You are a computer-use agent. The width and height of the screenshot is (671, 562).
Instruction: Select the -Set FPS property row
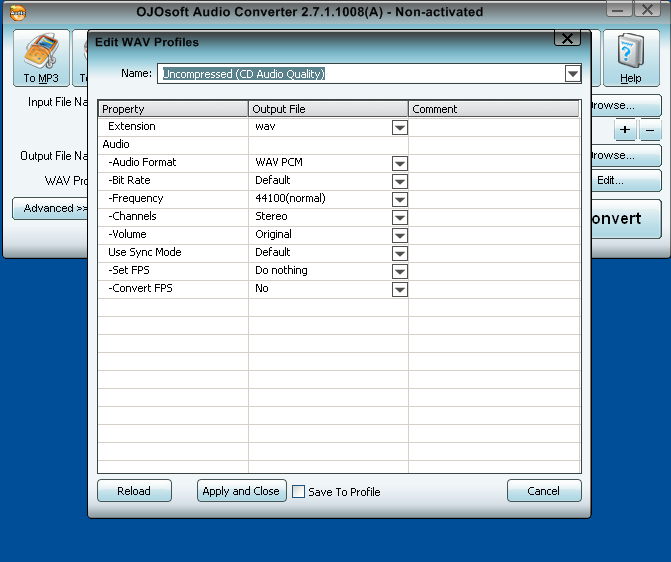coord(339,271)
